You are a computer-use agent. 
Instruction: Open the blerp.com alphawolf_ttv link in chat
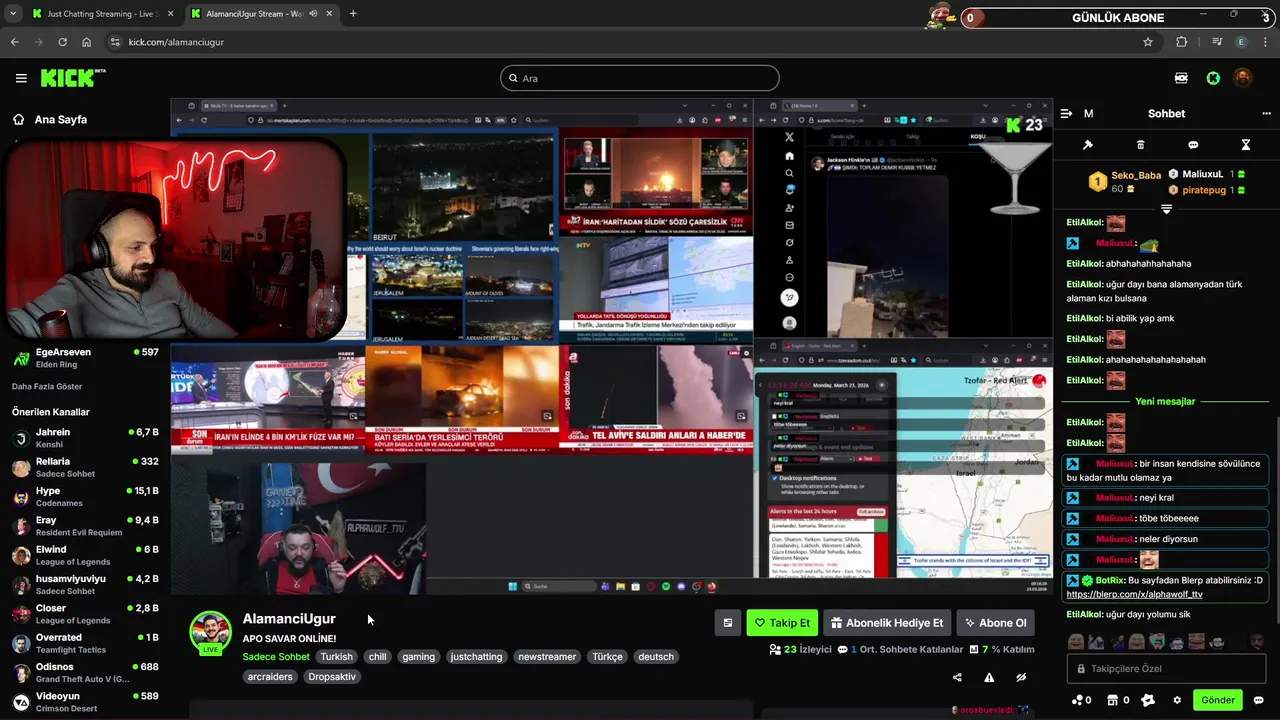tap(1134, 594)
